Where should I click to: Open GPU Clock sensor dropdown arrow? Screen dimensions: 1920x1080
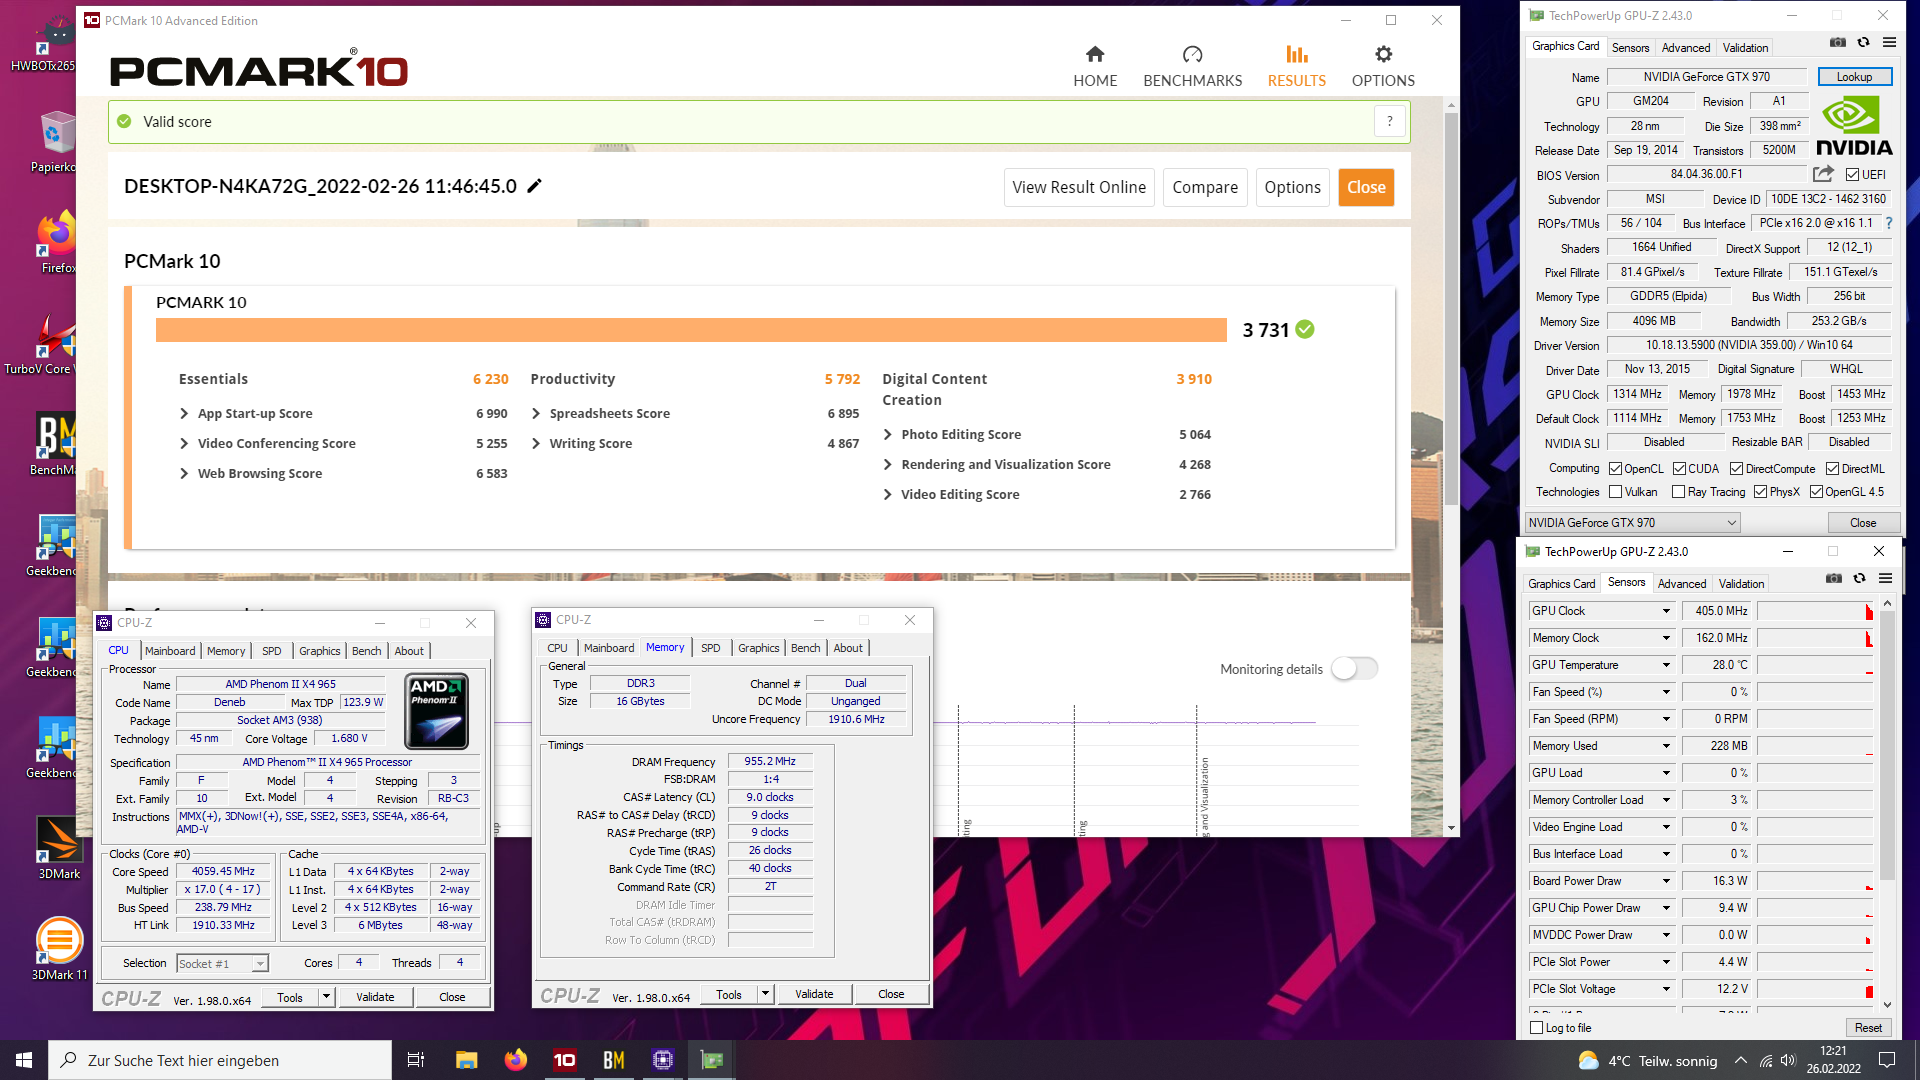(x=1666, y=611)
